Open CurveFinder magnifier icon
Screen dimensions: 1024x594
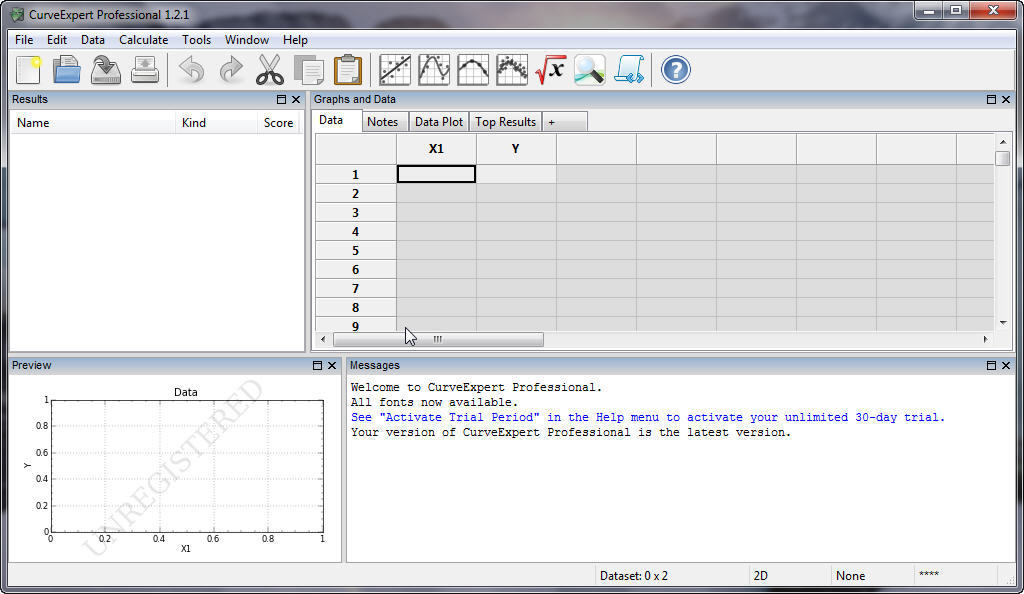pyautogui.click(x=590, y=70)
